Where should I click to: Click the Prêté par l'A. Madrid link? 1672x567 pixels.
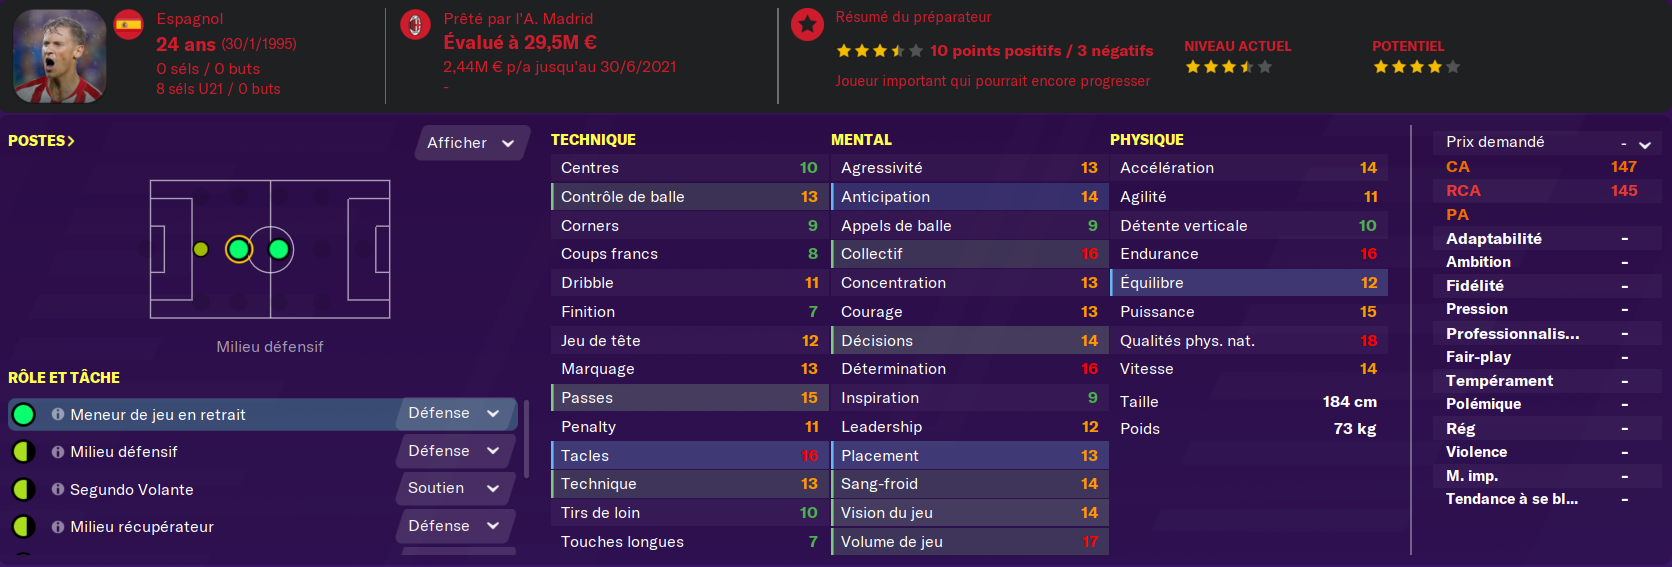coord(518,19)
